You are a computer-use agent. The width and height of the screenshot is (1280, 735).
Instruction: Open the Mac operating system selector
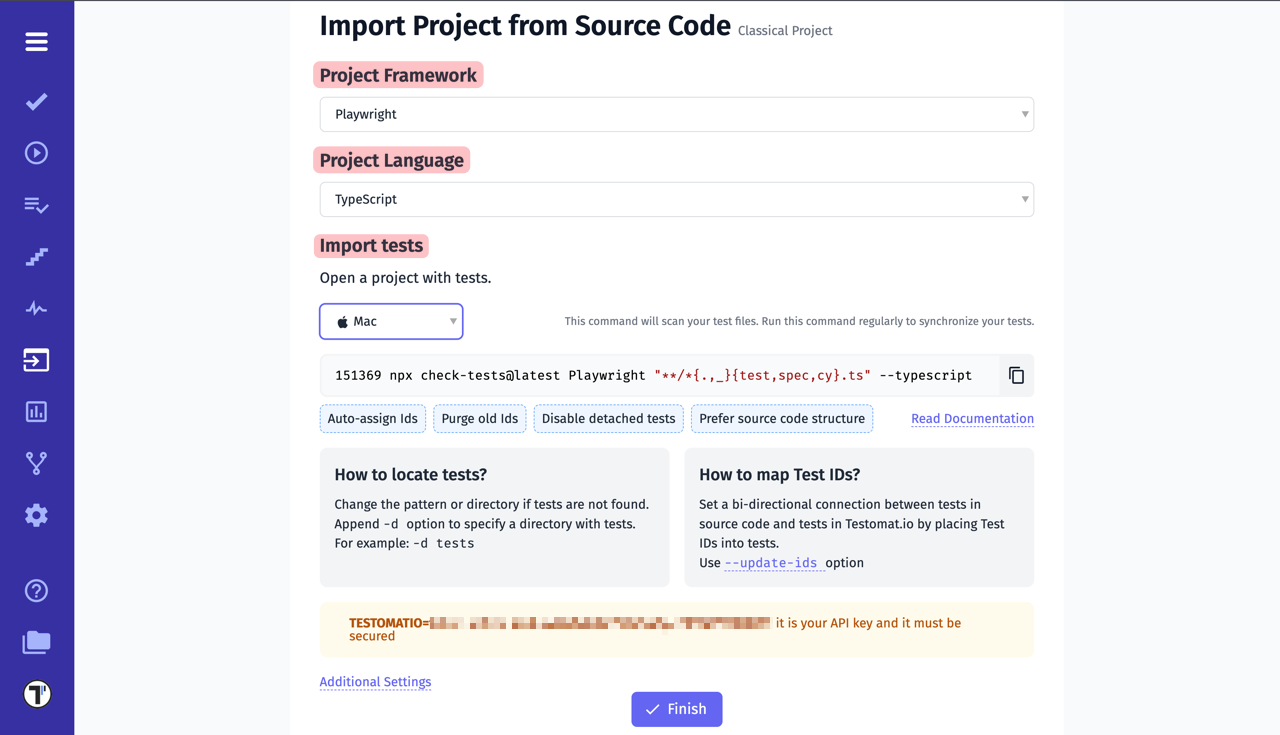pyautogui.click(x=391, y=321)
